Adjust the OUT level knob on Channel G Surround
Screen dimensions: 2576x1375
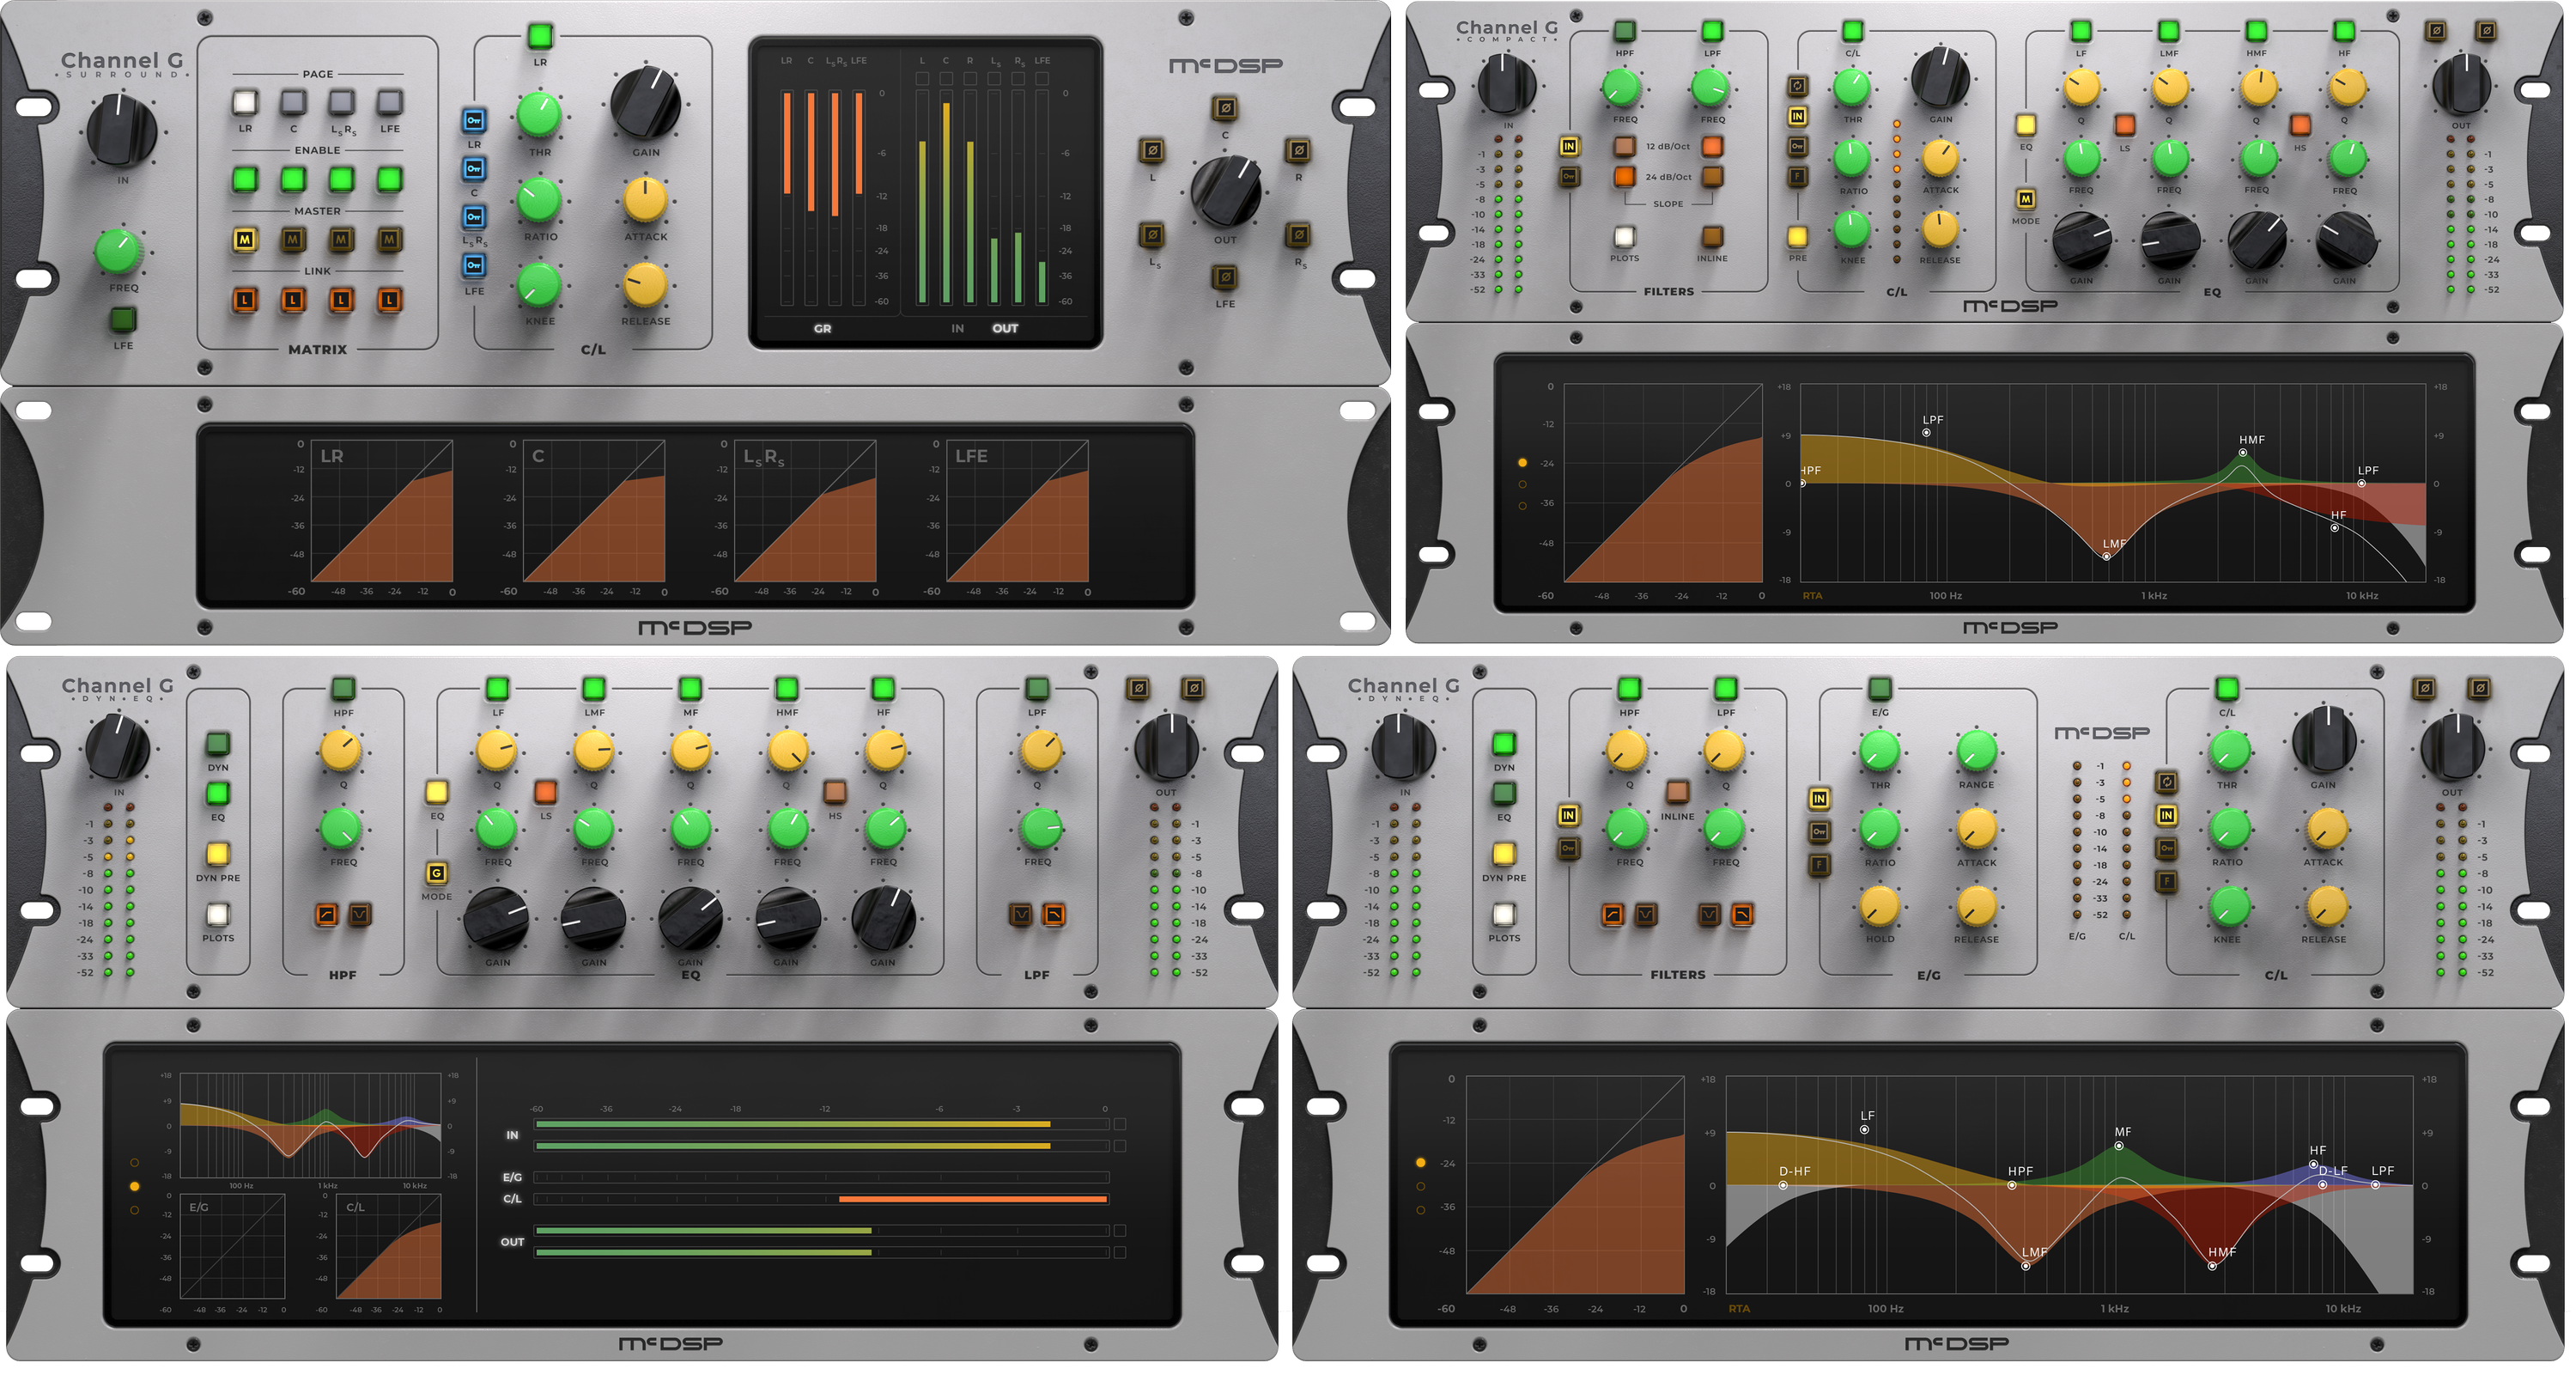pos(1226,192)
